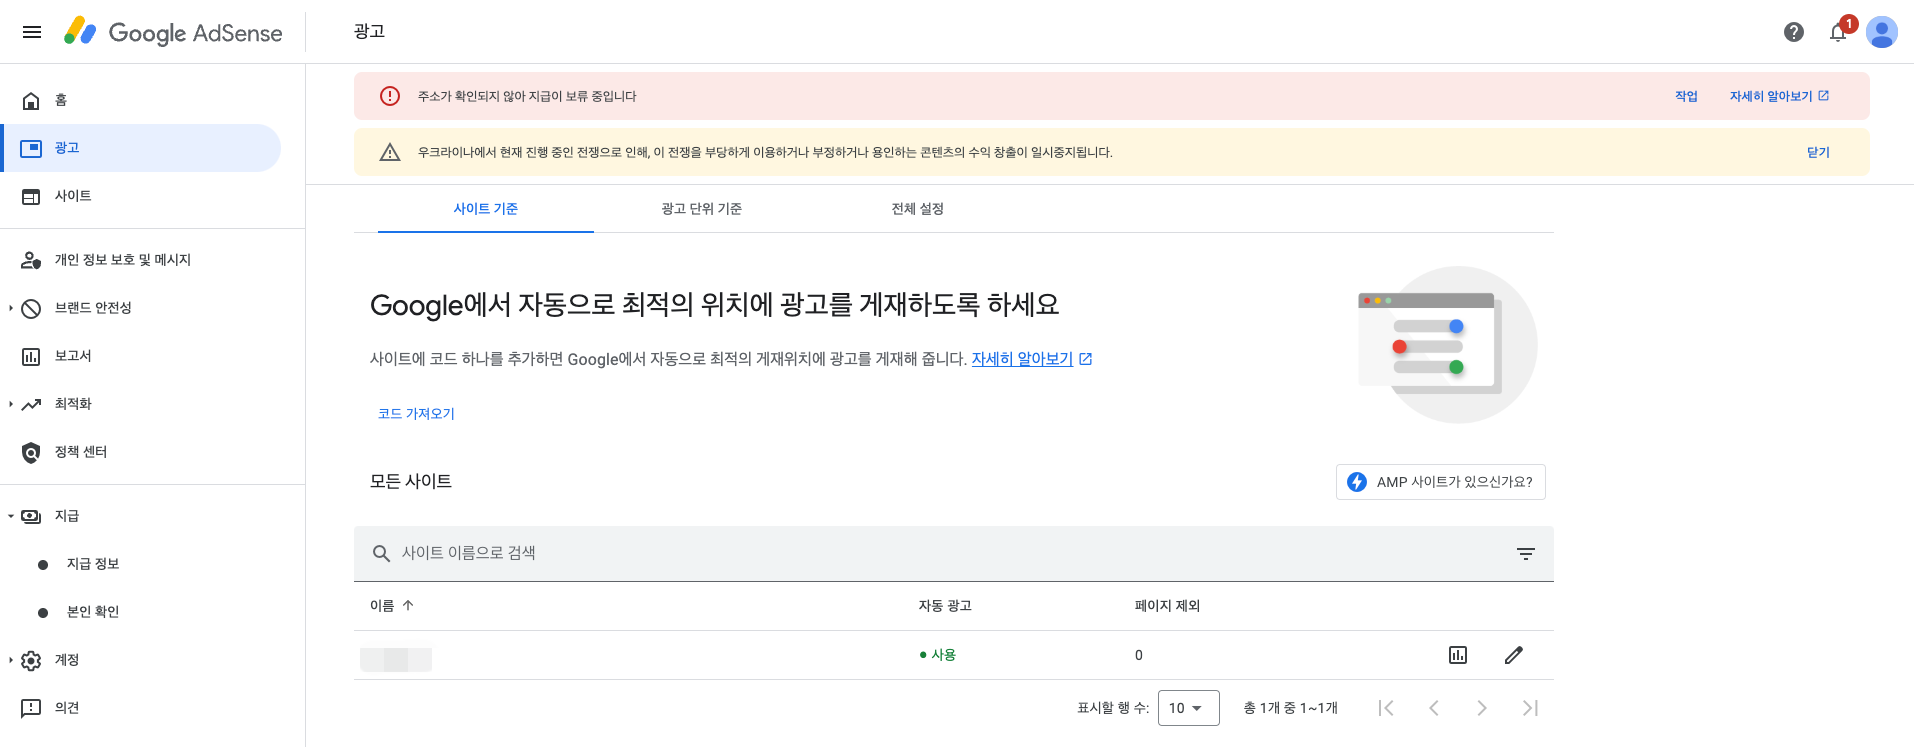The width and height of the screenshot is (1914, 747).
Task: Click the yellow warning triangle icon
Action: click(x=390, y=152)
